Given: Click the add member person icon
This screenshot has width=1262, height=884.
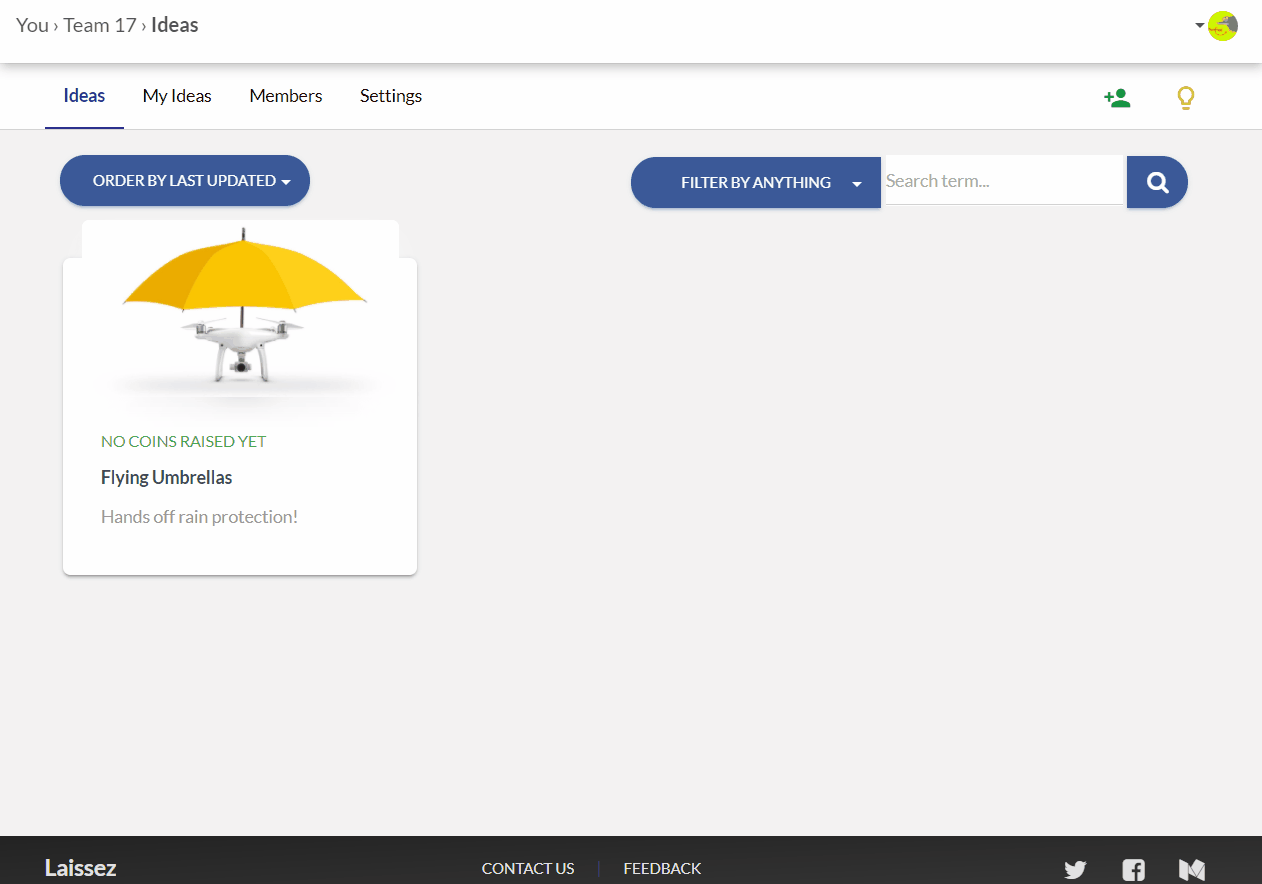Looking at the screenshot, I should pyautogui.click(x=1117, y=98).
